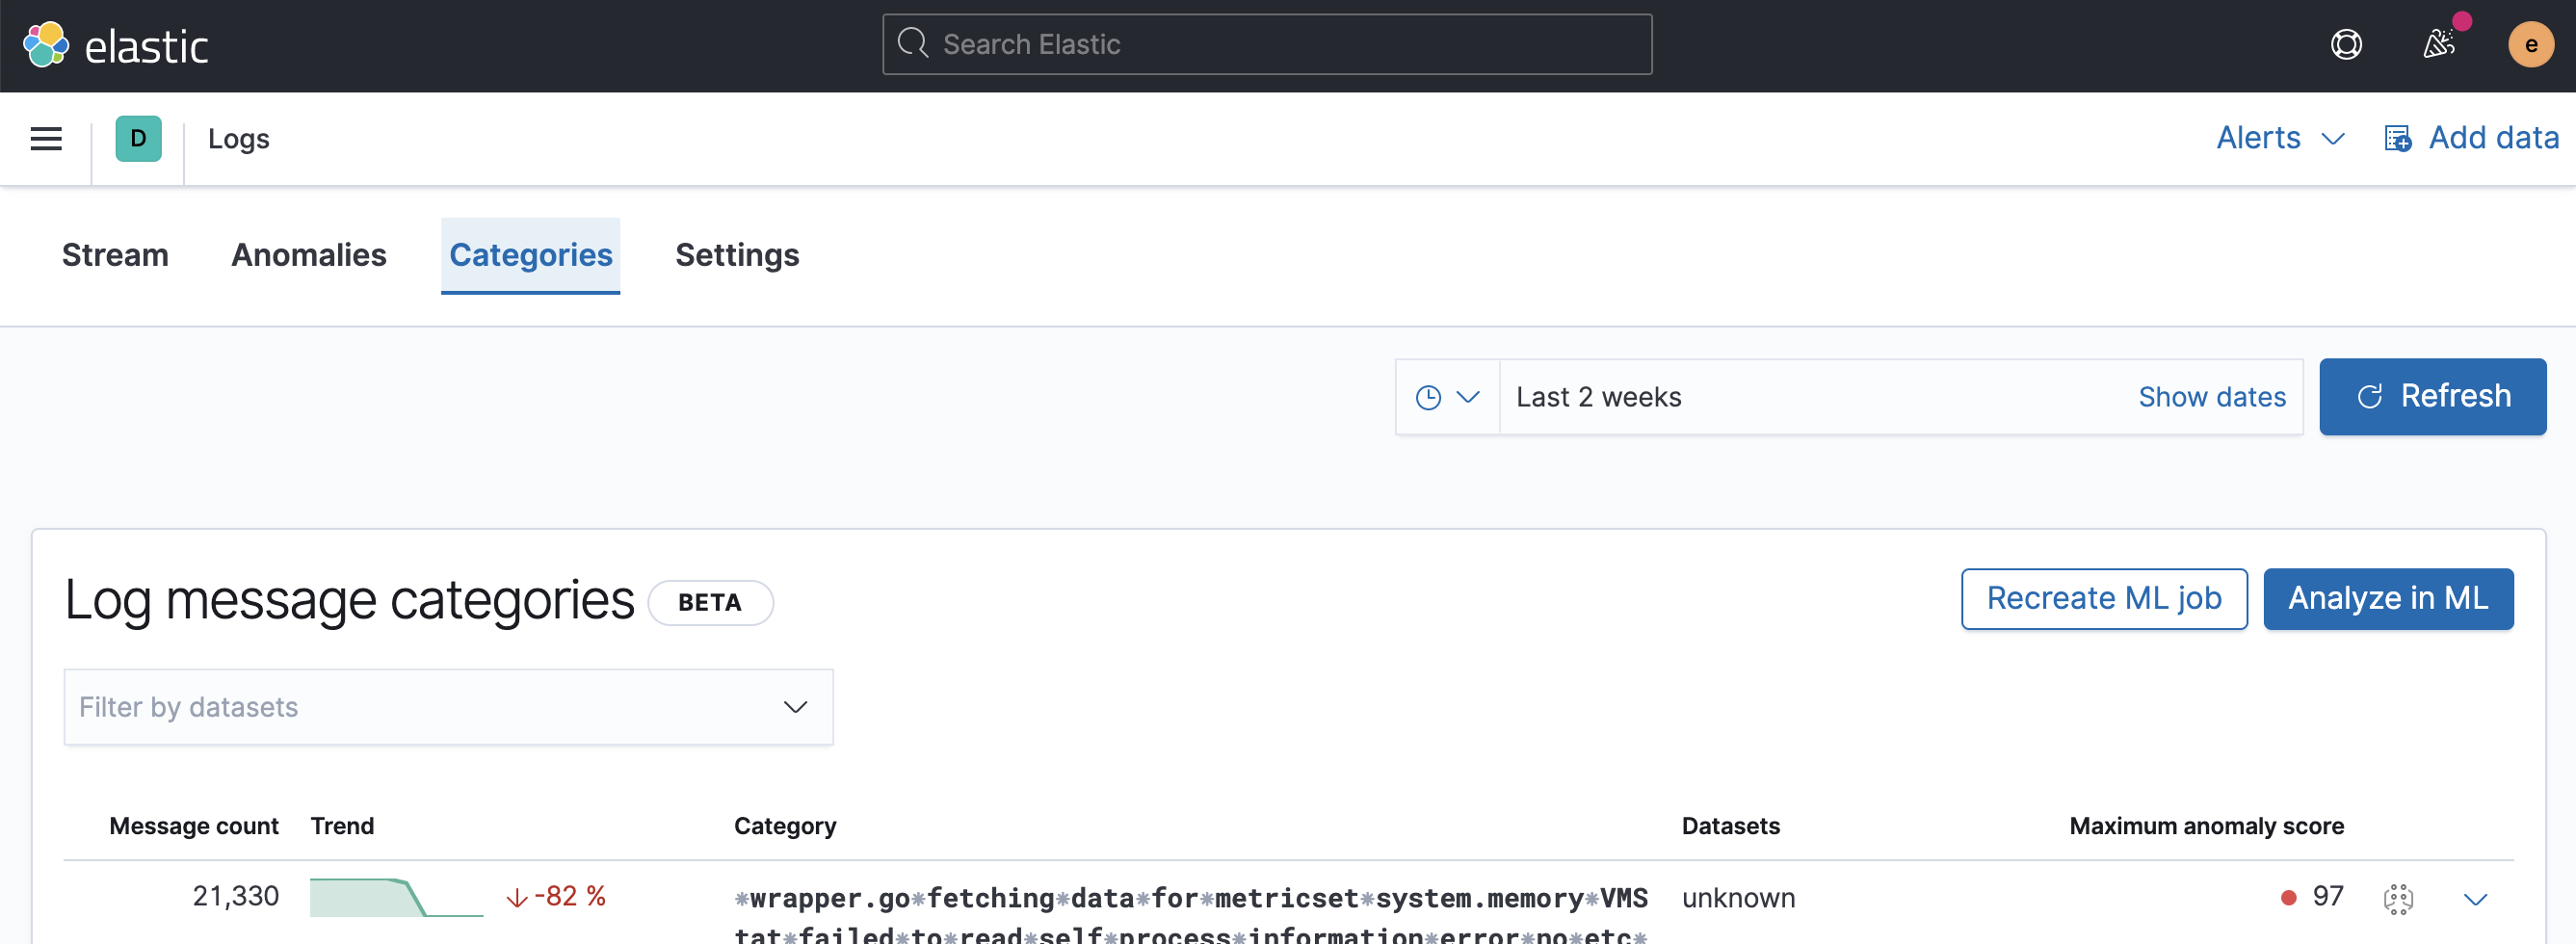The image size is (2576, 944).
Task: Click the Message count column header
Action: [x=194, y=826]
